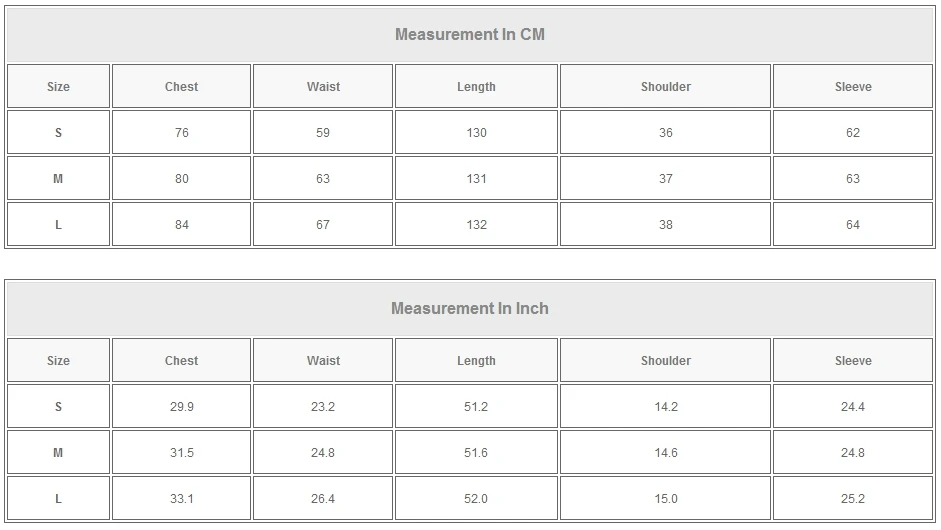Click the chest cell showing 31.5
The width and height of the screenshot is (941, 530).
click(x=181, y=453)
